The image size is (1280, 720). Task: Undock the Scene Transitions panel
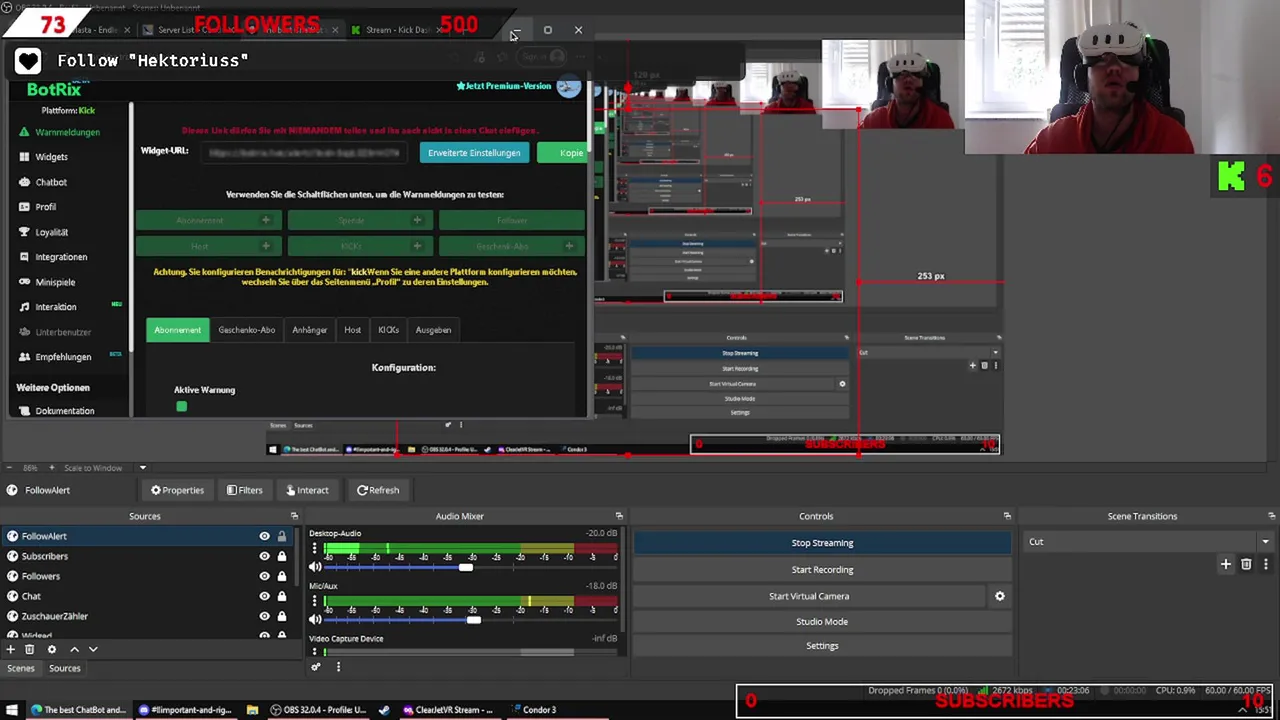[1272, 516]
